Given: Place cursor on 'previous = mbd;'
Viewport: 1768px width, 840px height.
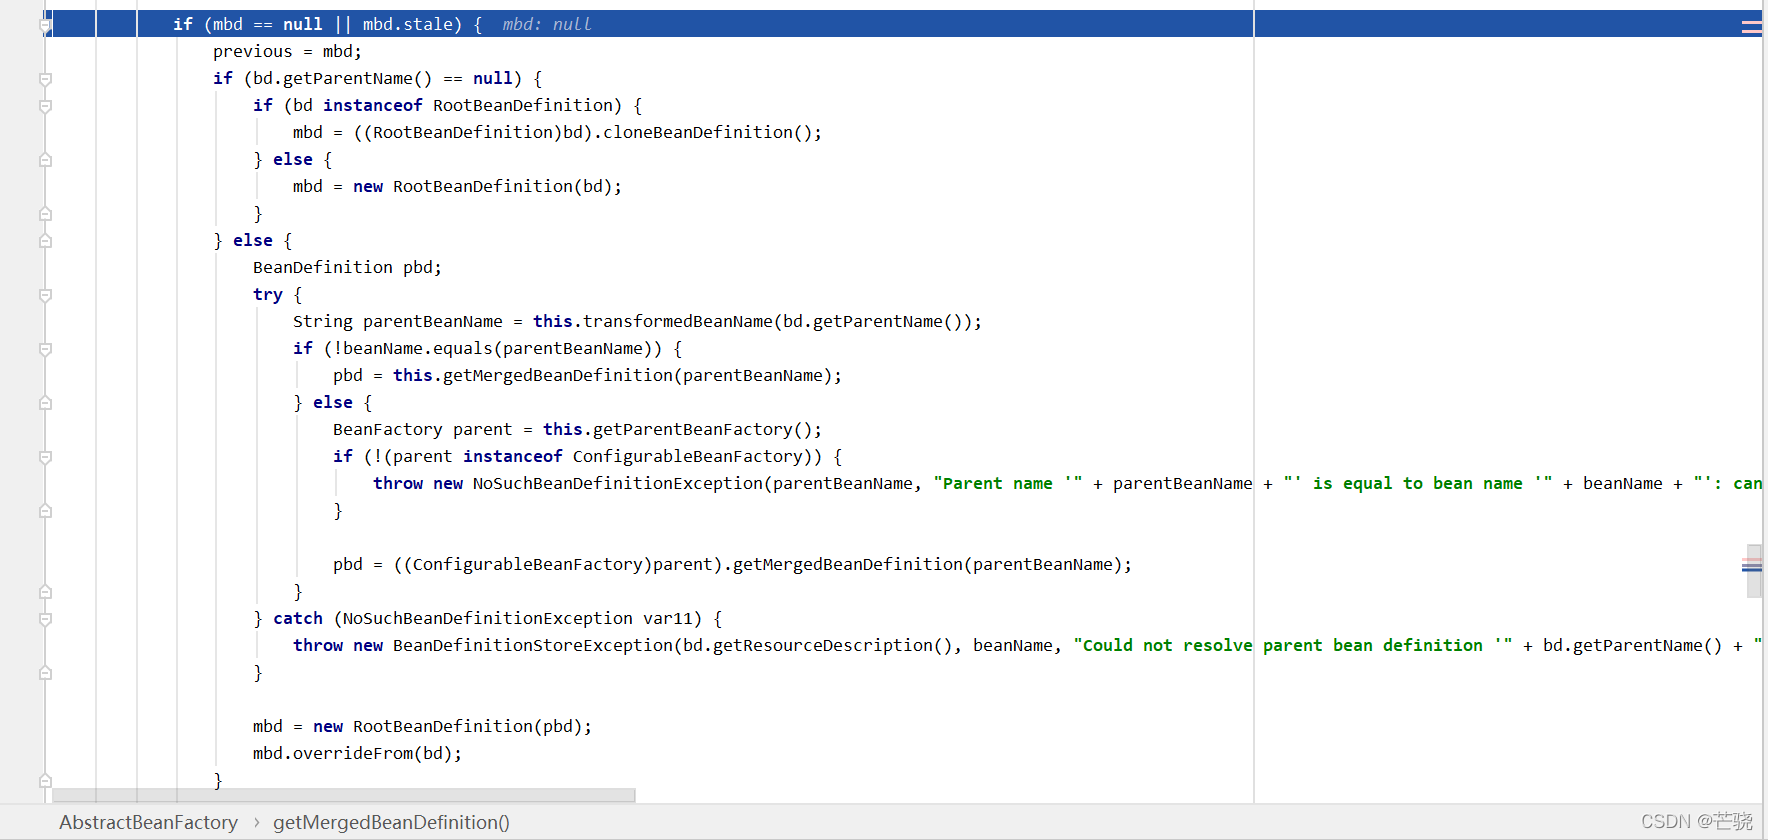Looking at the screenshot, I should click(x=287, y=51).
